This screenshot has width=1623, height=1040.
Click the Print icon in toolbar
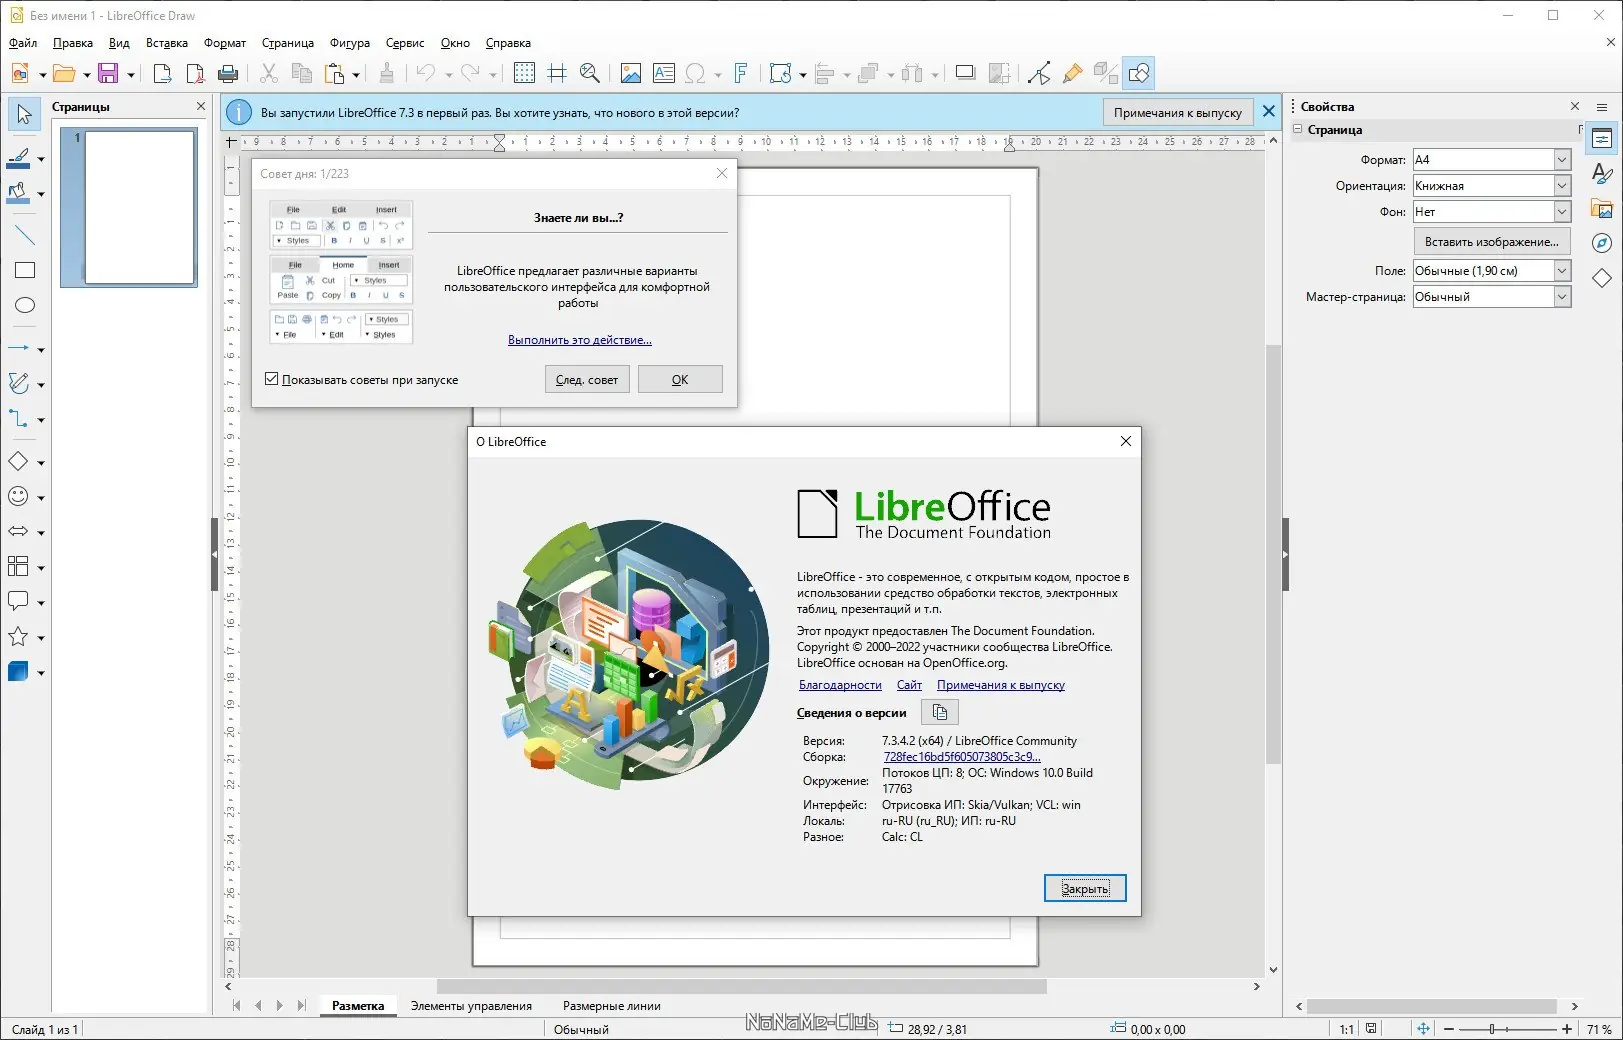click(x=228, y=73)
